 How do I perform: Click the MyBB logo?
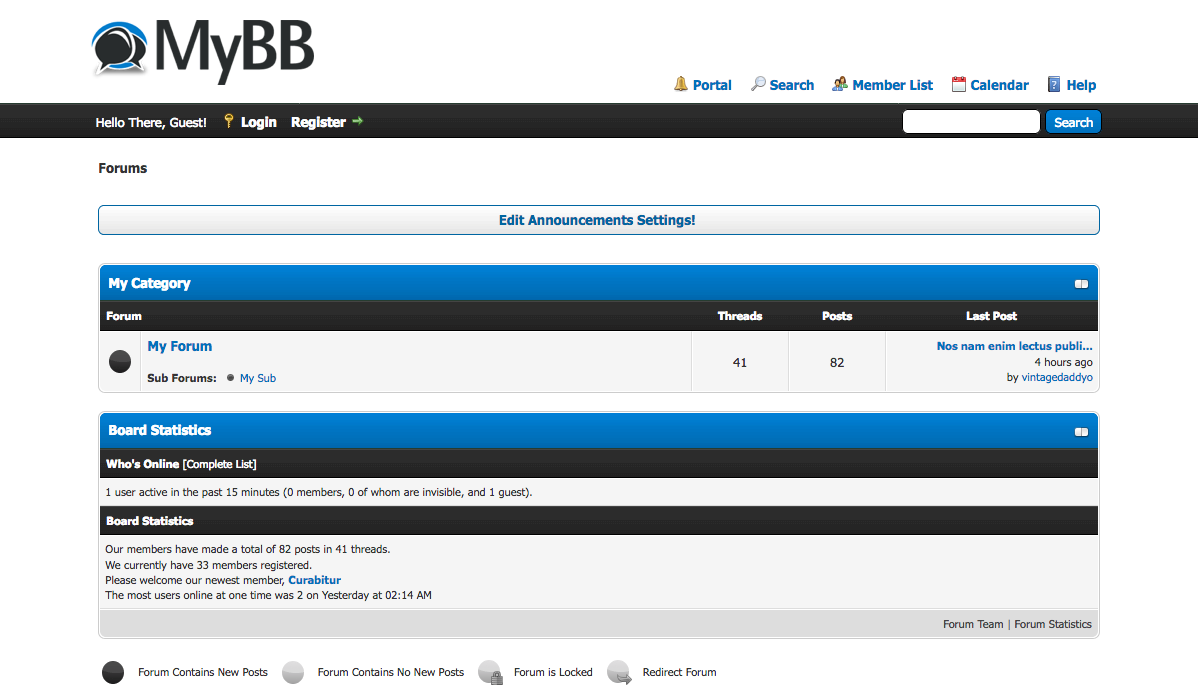pyautogui.click(x=203, y=49)
